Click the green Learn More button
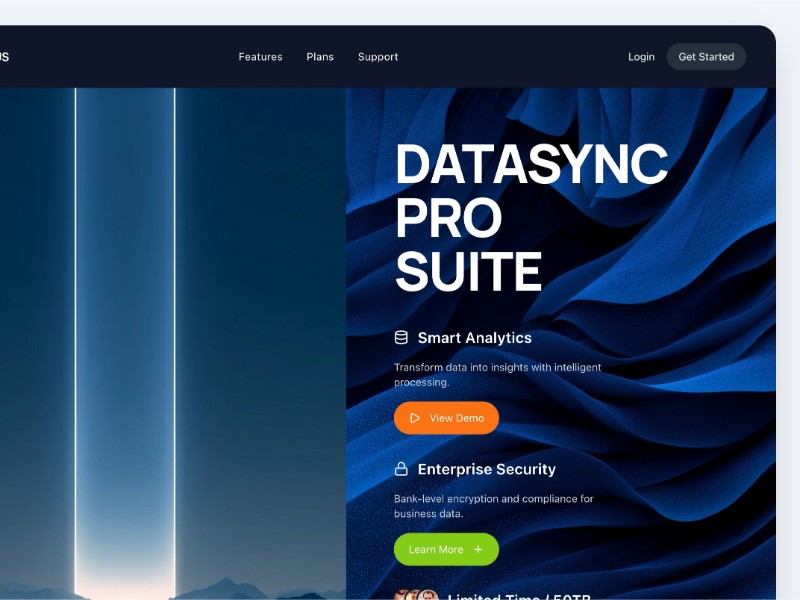This screenshot has height=600, width=800. tap(446, 549)
